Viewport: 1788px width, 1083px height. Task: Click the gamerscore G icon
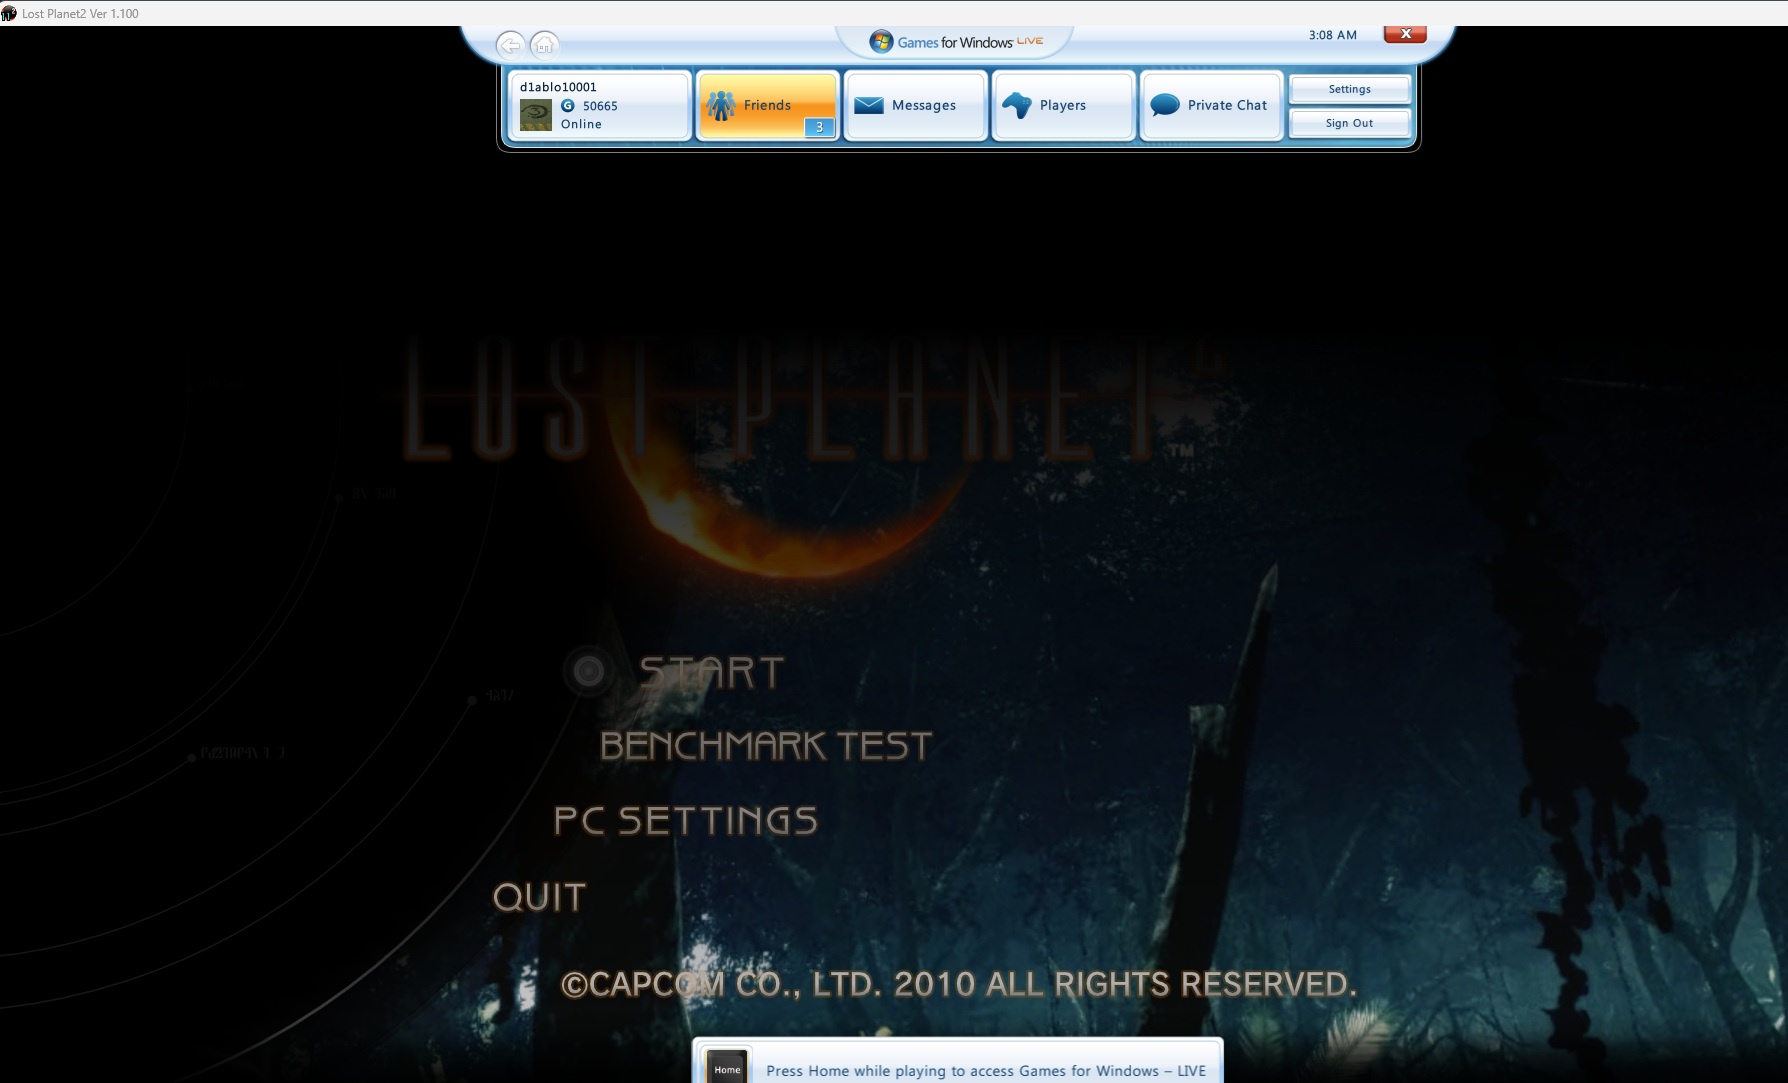pos(568,105)
